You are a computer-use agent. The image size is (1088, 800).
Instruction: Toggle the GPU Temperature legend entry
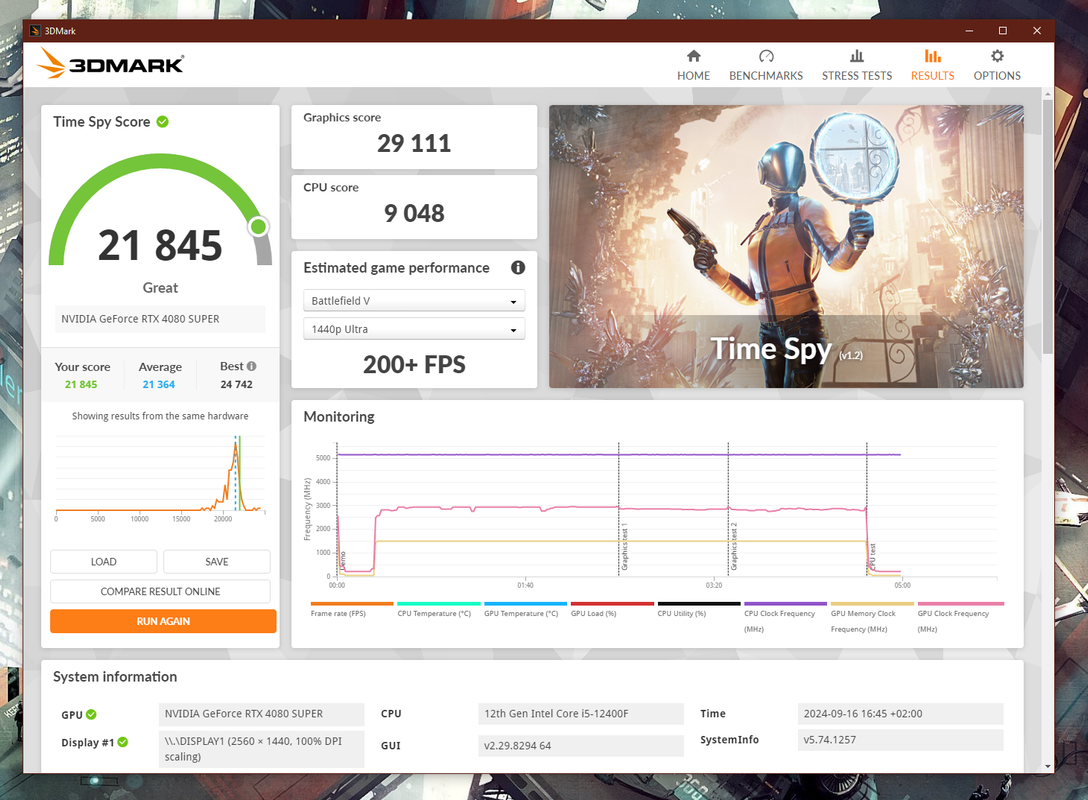[x=525, y=609]
